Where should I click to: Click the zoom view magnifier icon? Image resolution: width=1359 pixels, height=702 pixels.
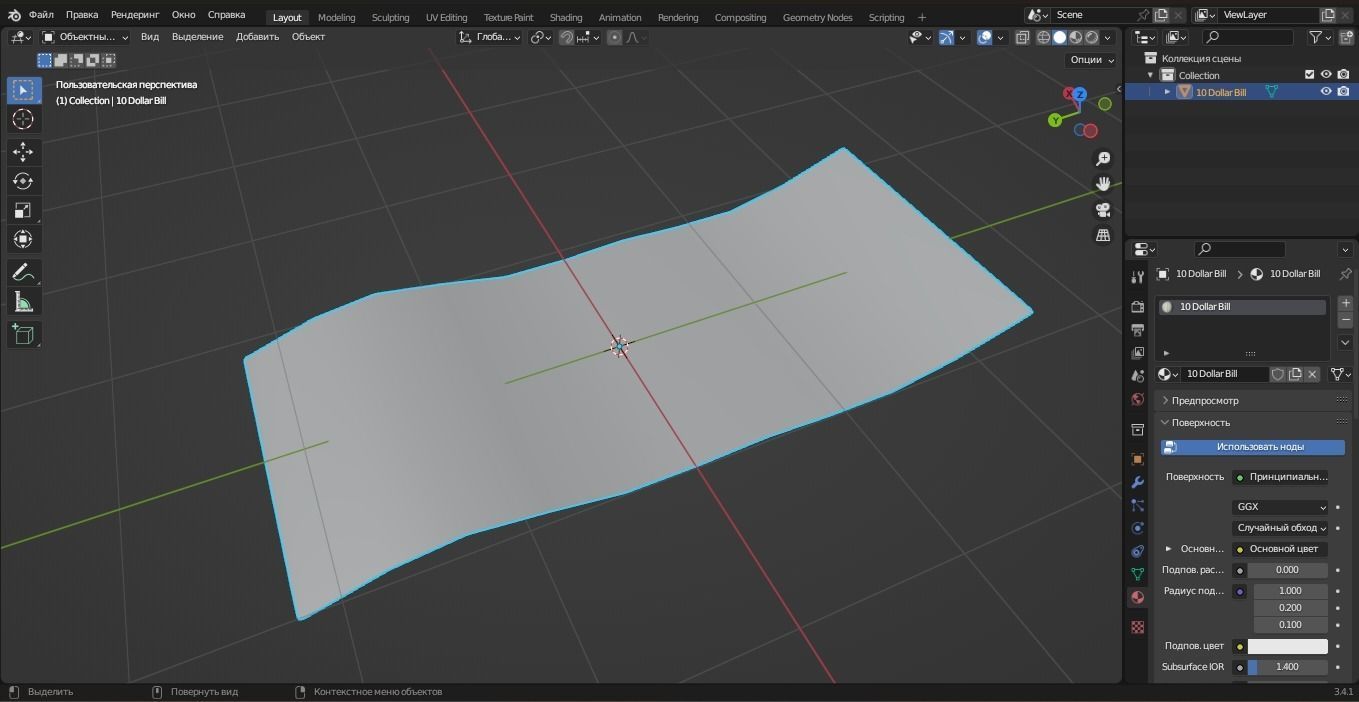(1103, 159)
